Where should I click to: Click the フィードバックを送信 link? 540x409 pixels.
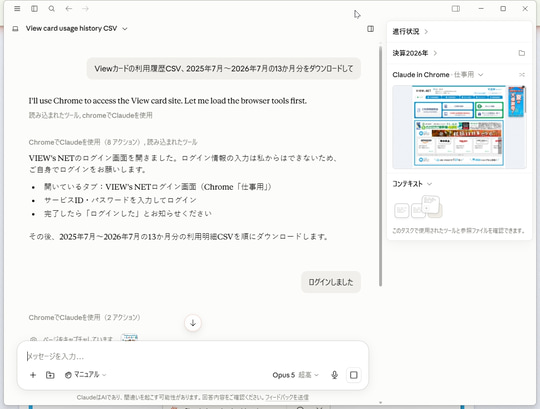pyautogui.click(x=287, y=397)
